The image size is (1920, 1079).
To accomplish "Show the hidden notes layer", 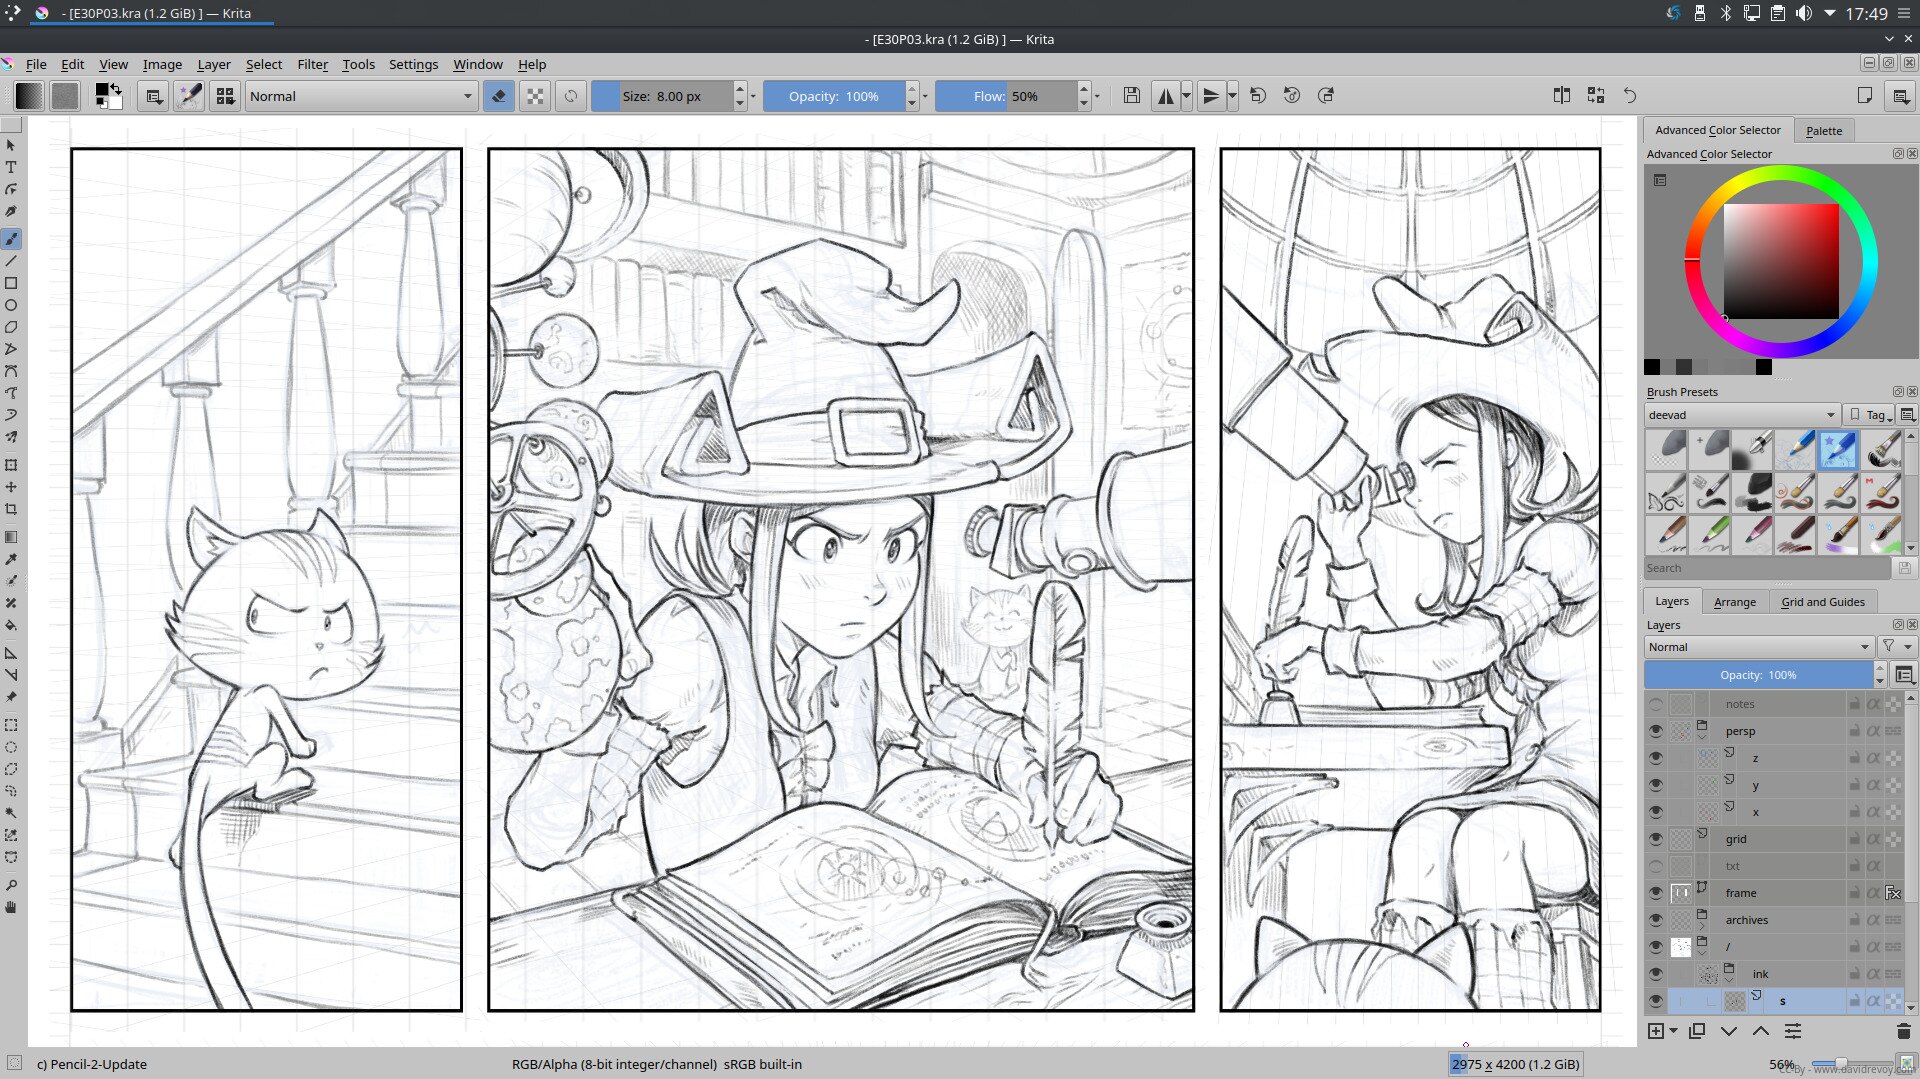I will pyautogui.click(x=1656, y=704).
